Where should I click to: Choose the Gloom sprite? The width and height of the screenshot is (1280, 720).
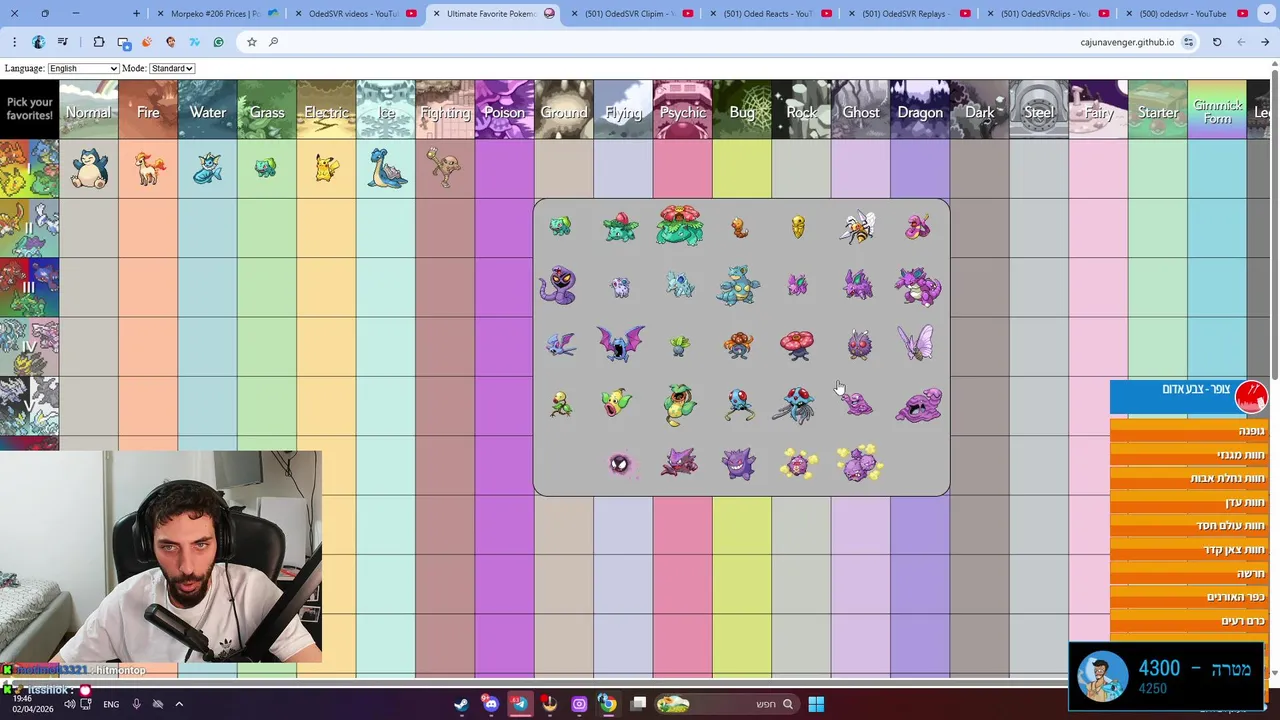(738, 346)
